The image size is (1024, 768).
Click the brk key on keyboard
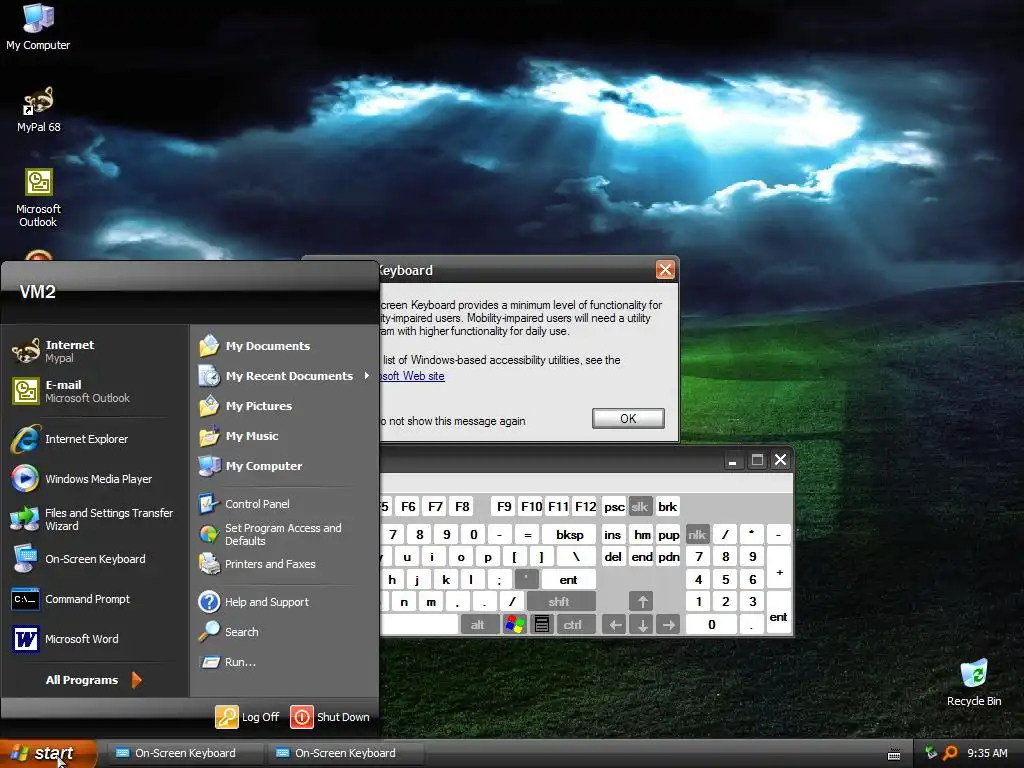[x=667, y=507]
